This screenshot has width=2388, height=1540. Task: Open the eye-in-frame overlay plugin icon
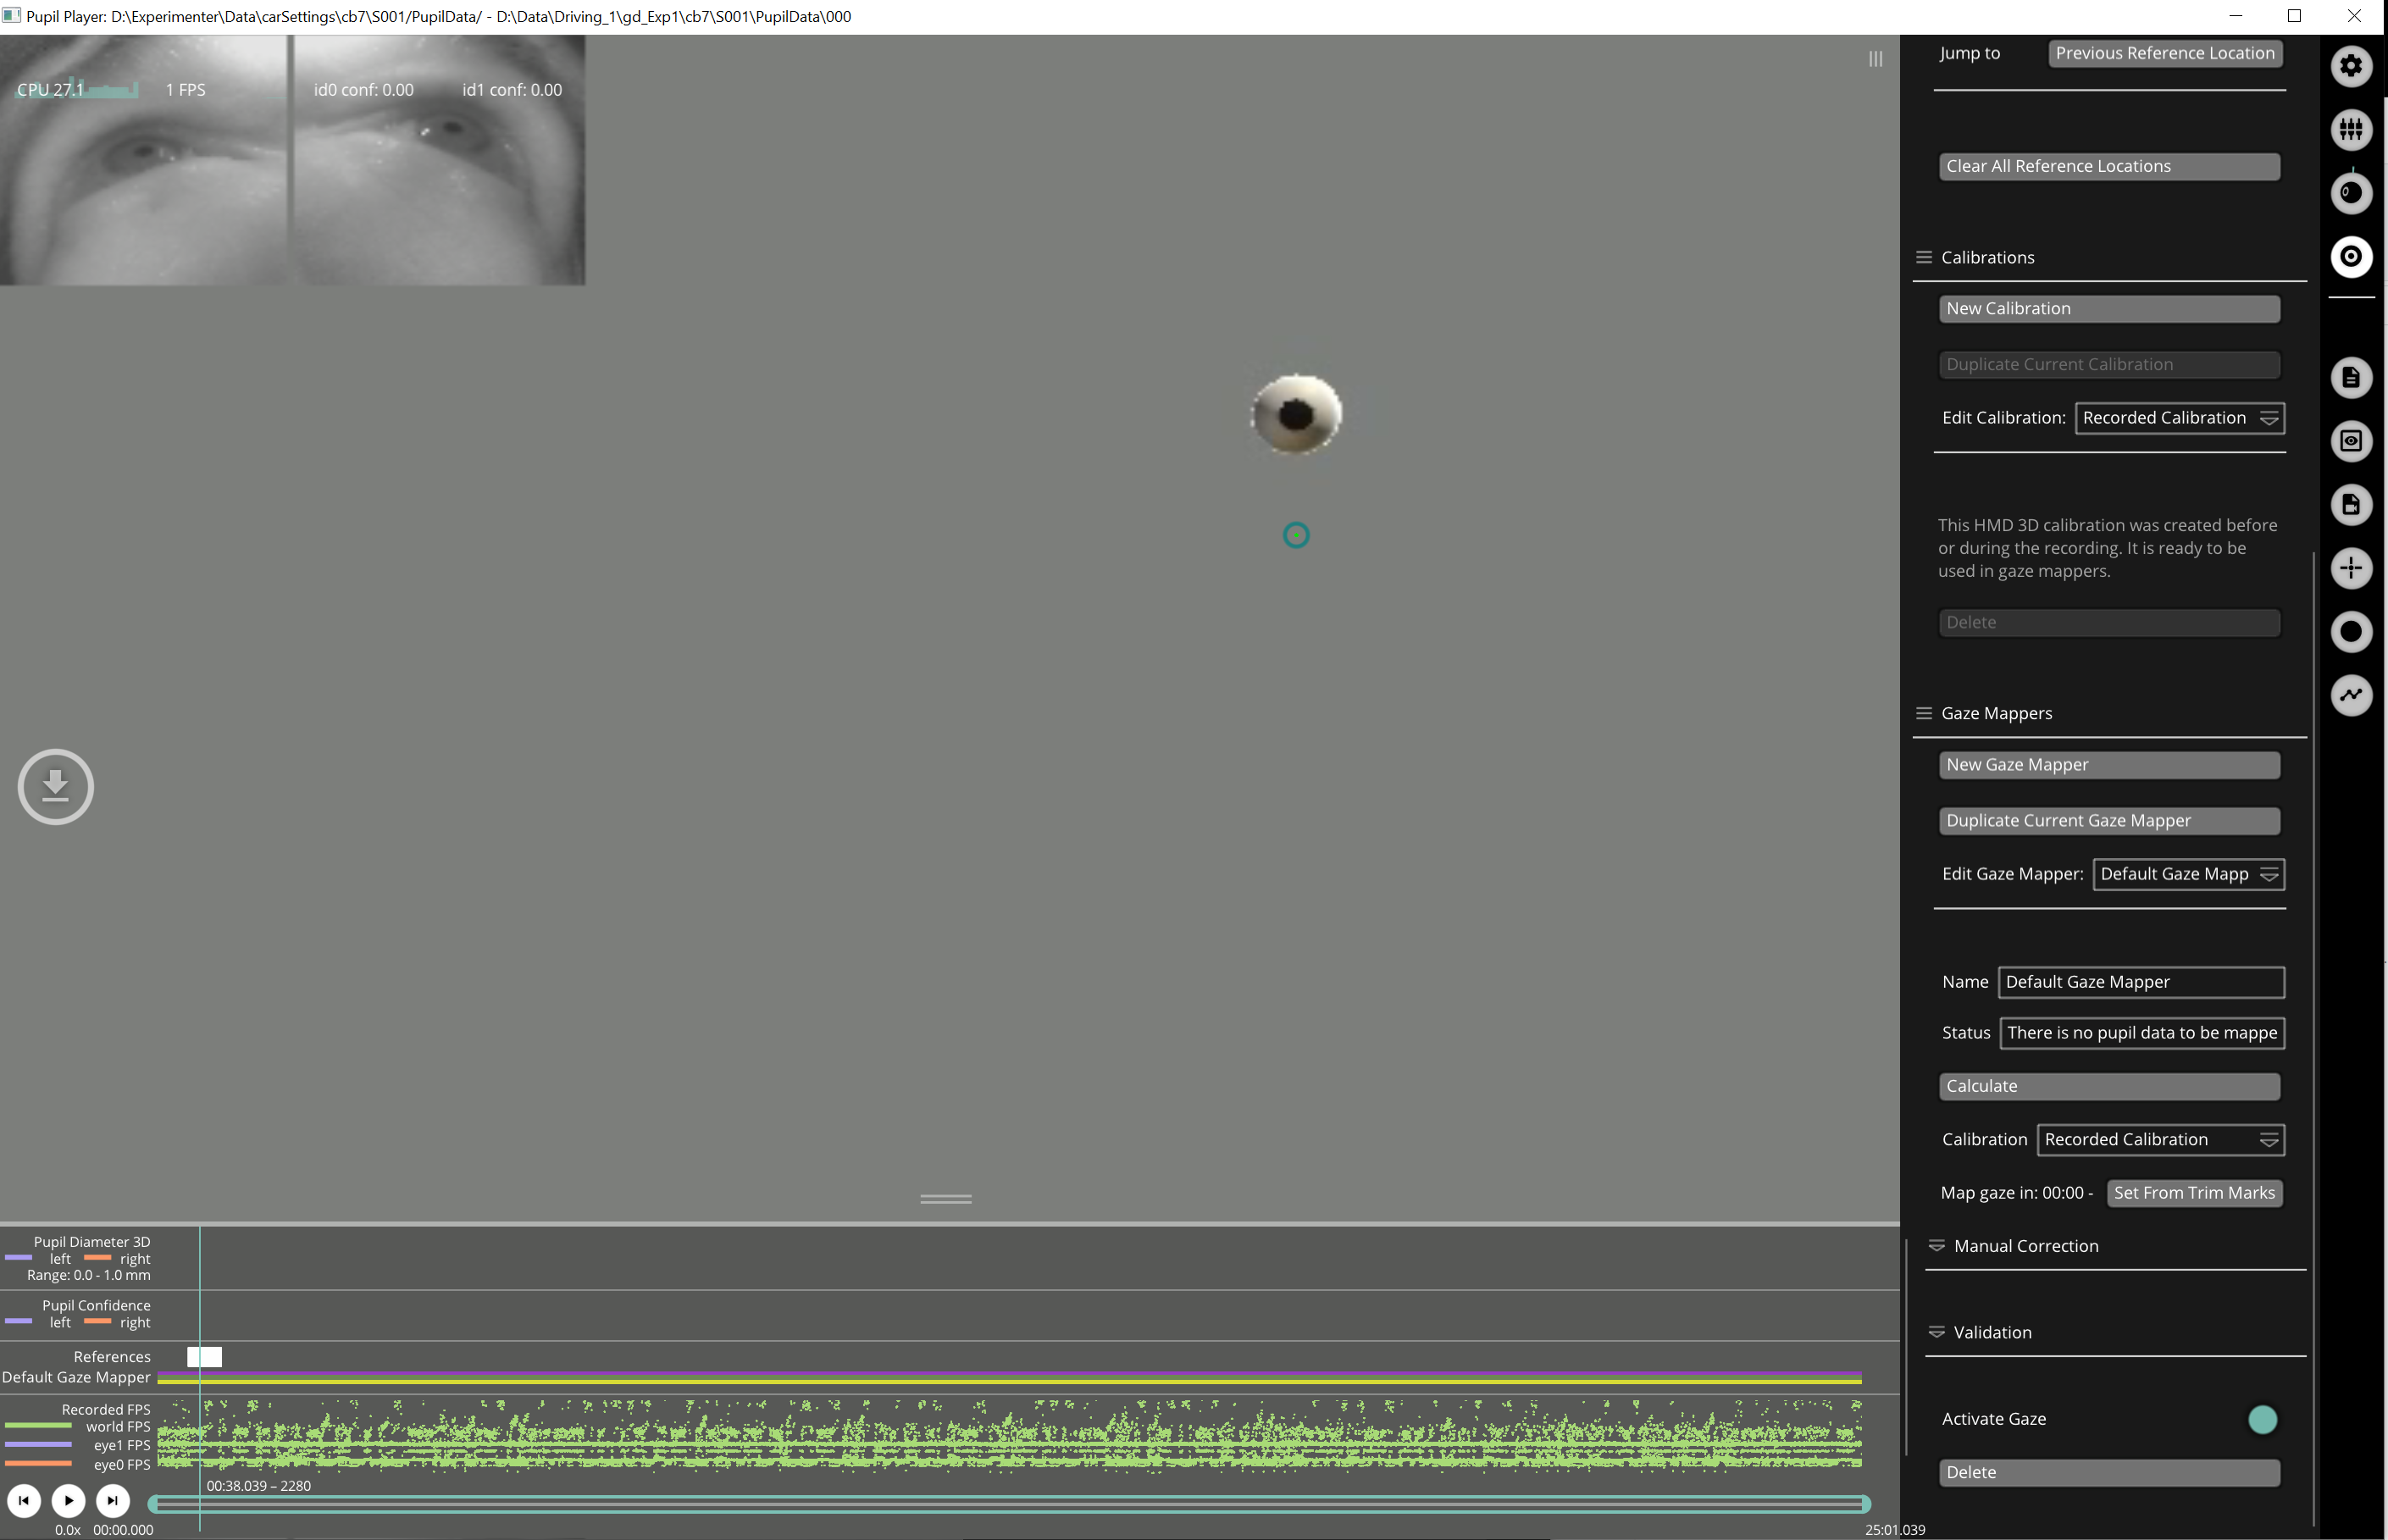2351,441
